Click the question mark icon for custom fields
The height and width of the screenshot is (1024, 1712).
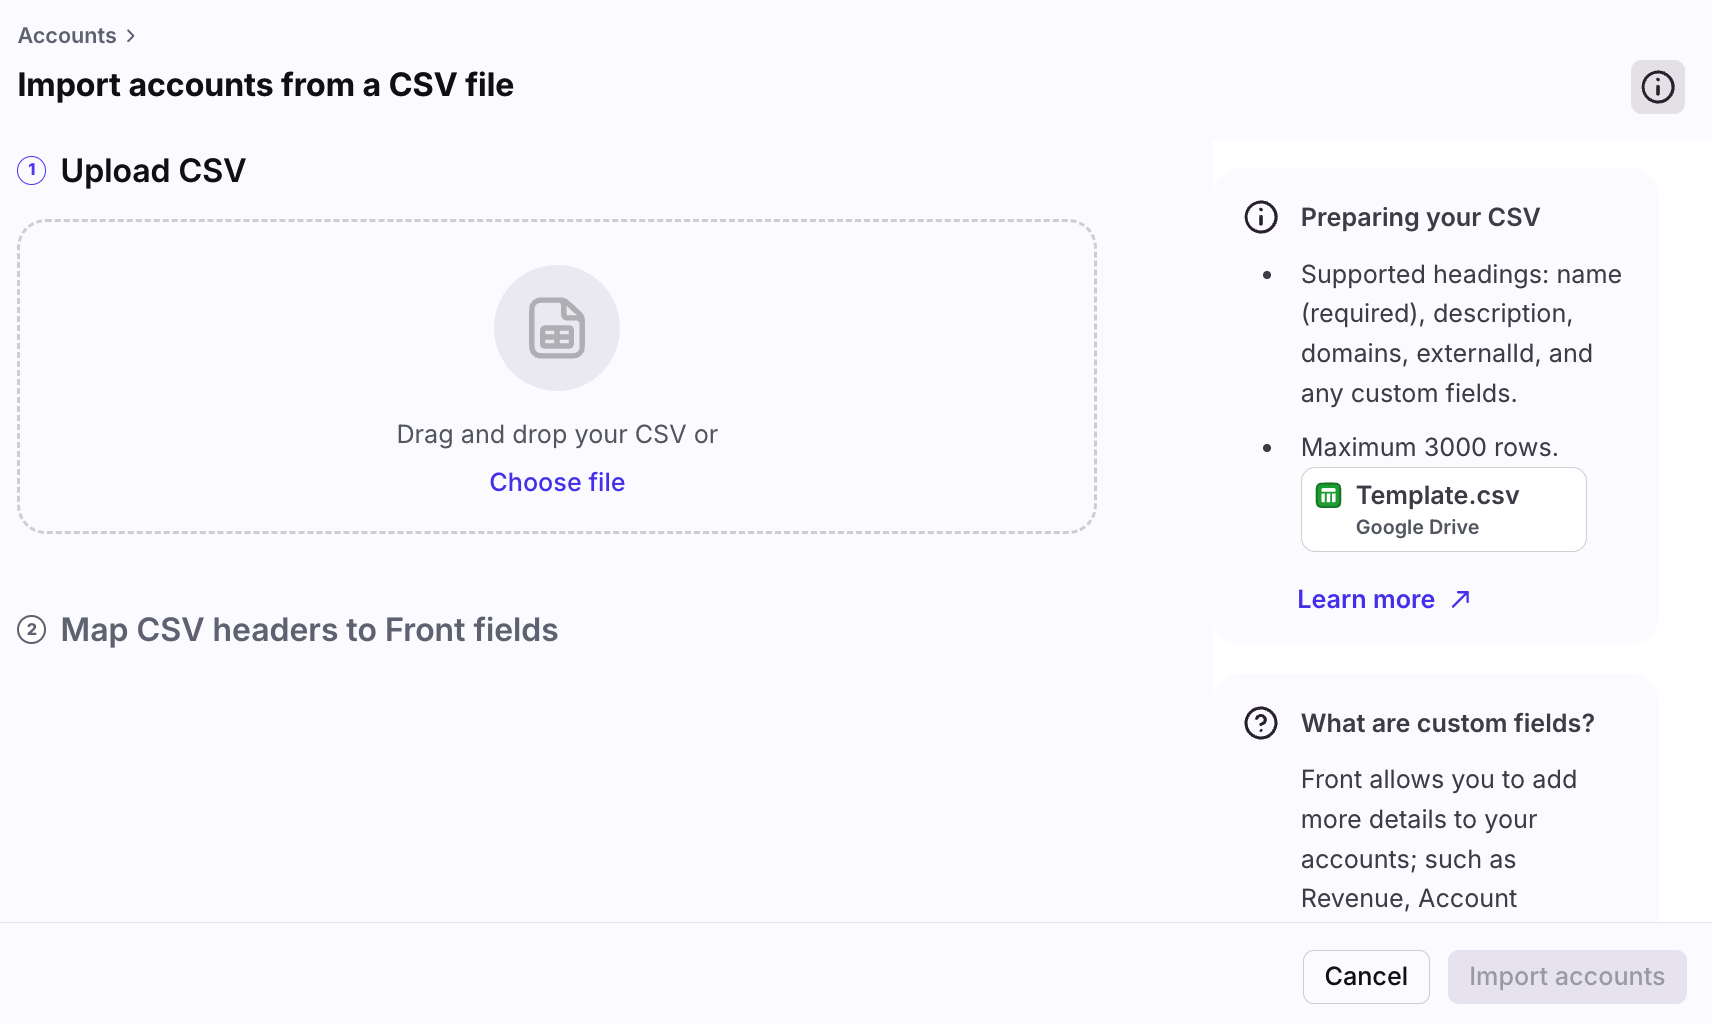(x=1260, y=723)
